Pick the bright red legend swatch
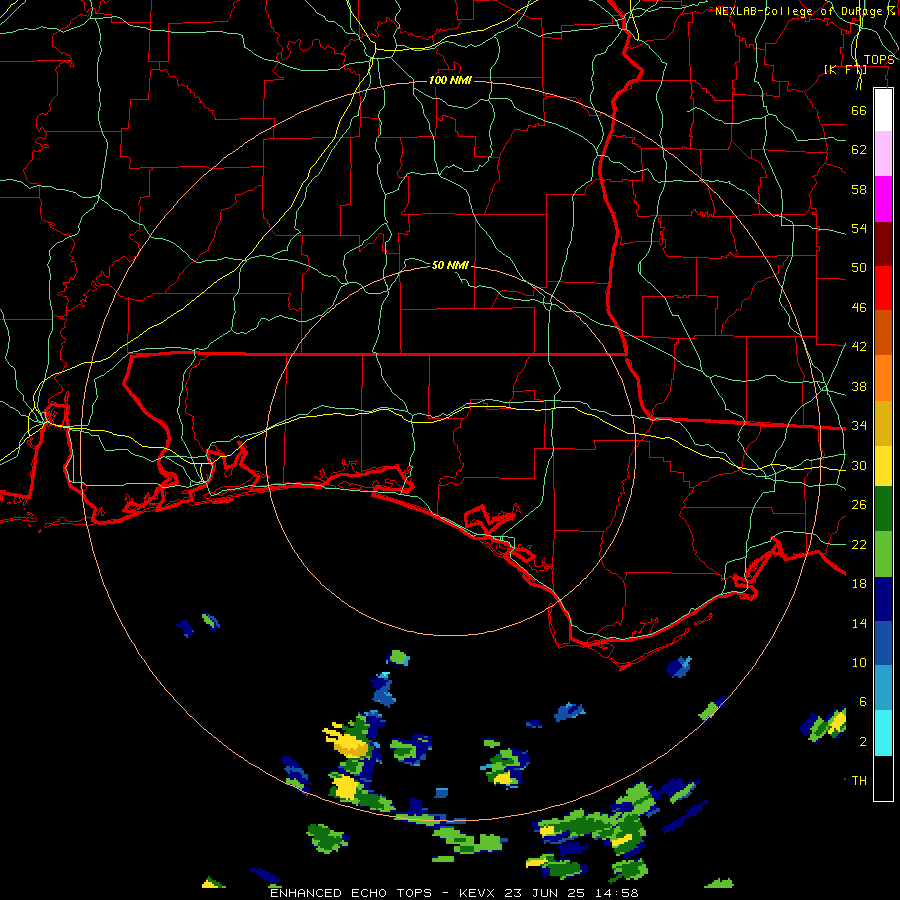 click(x=883, y=288)
